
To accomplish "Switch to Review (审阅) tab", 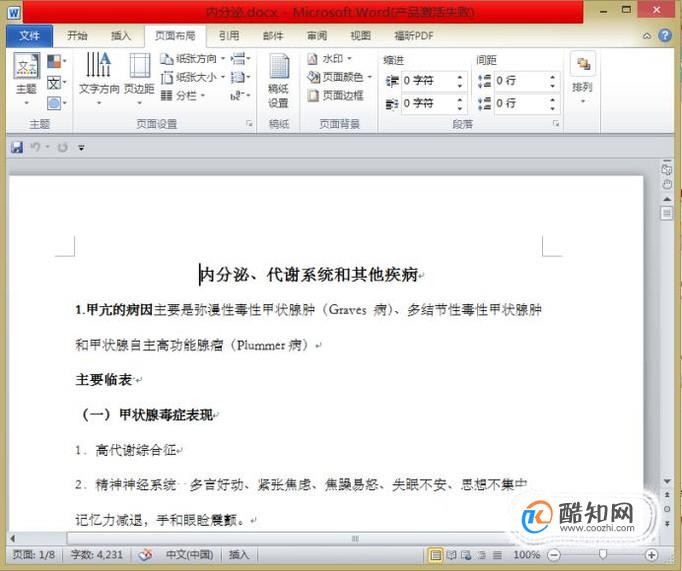I will pyautogui.click(x=317, y=36).
